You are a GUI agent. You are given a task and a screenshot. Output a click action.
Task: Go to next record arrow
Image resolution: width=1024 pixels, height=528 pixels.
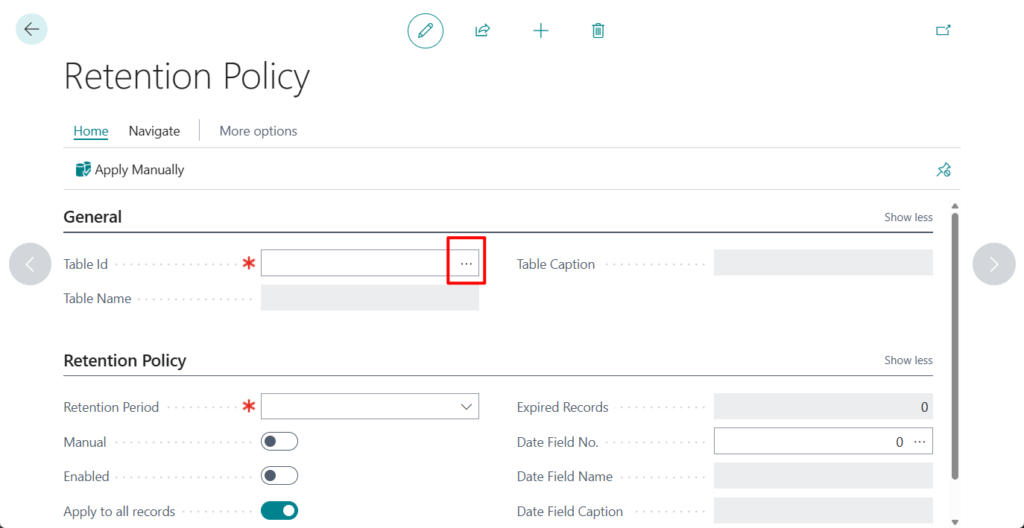(993, 264)
